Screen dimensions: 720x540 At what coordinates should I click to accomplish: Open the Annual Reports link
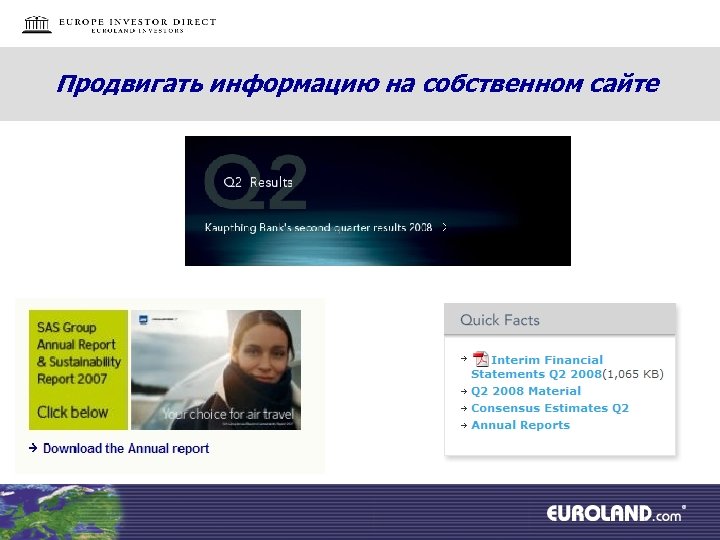[520, 425]
